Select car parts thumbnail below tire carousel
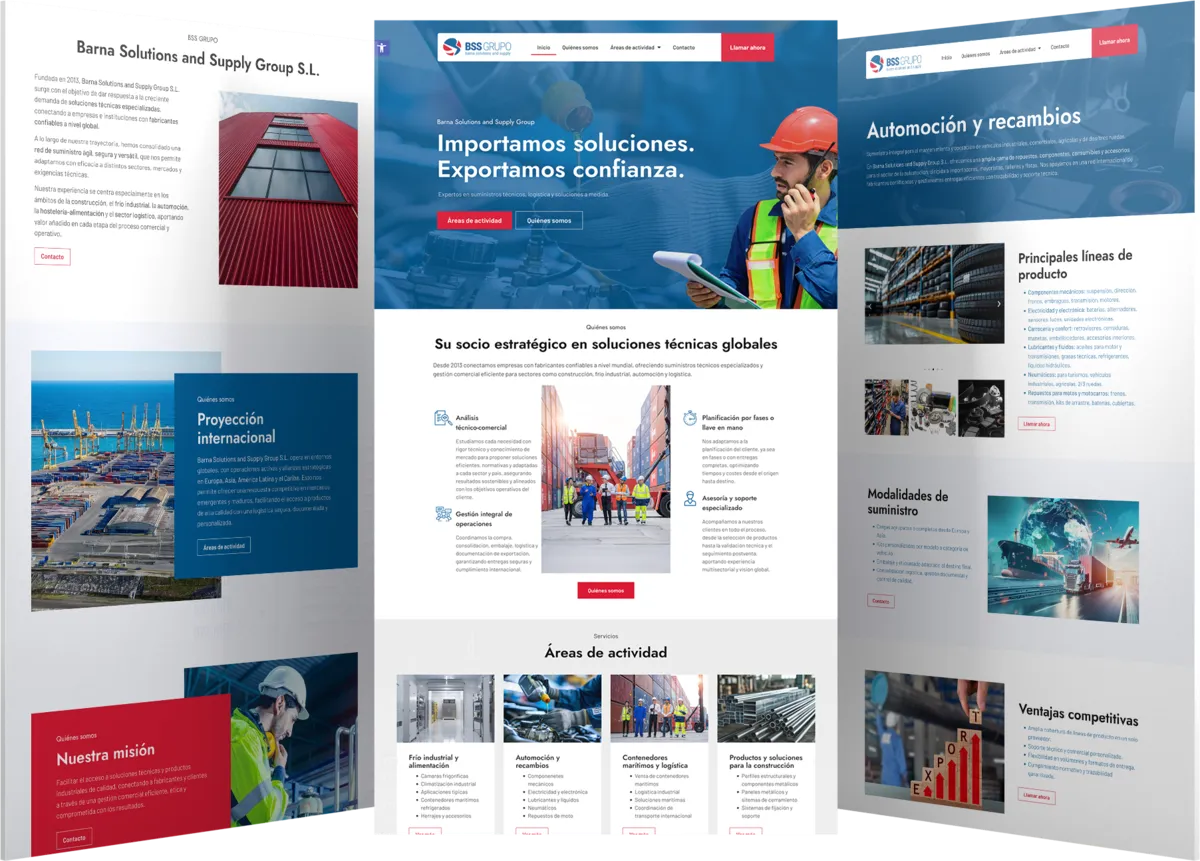1200x861 pixels. [933, 406]
